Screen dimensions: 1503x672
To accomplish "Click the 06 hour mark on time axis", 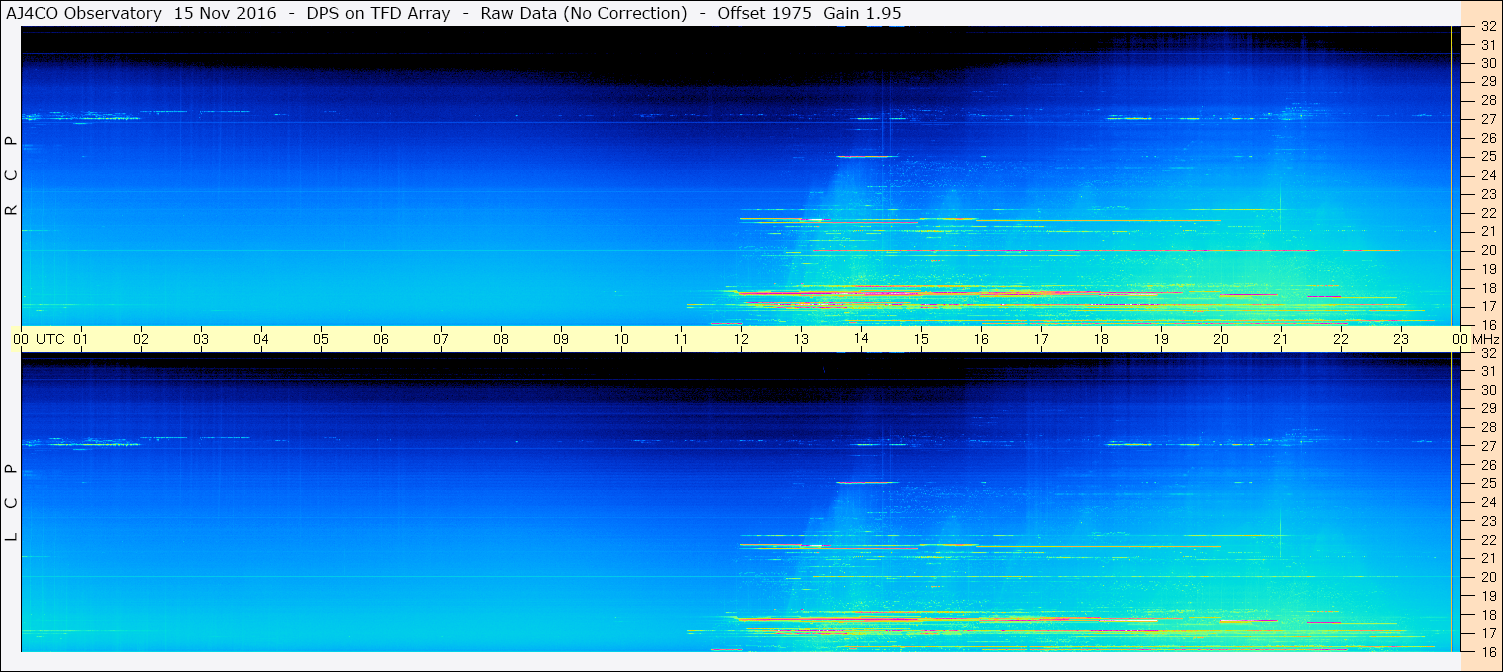I will [x=381, y=339].
